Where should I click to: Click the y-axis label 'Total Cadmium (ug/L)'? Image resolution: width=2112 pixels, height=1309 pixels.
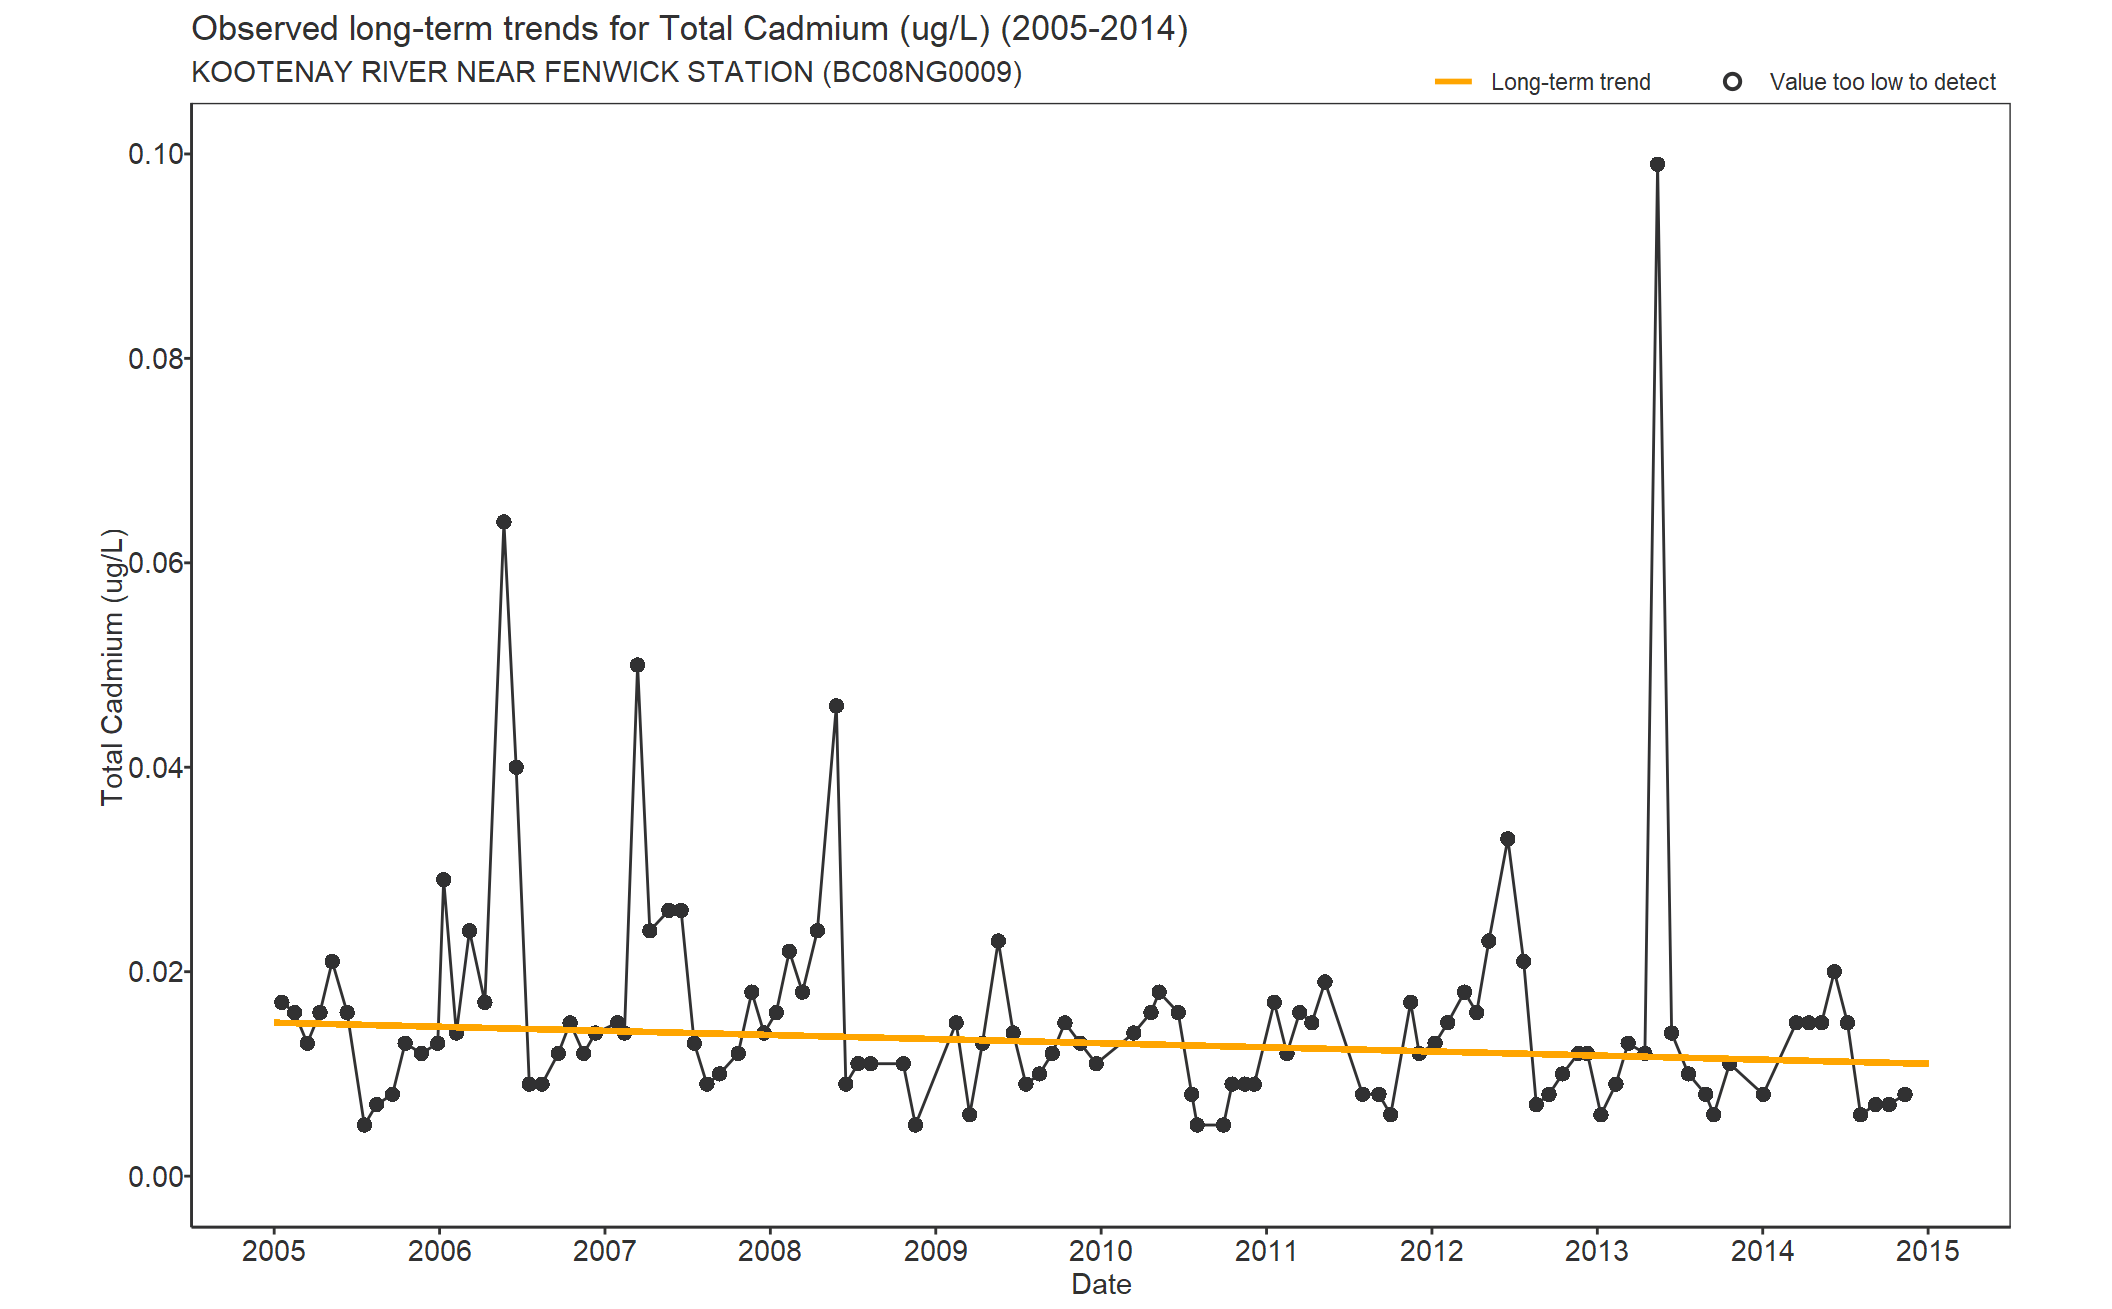point(112,667)
